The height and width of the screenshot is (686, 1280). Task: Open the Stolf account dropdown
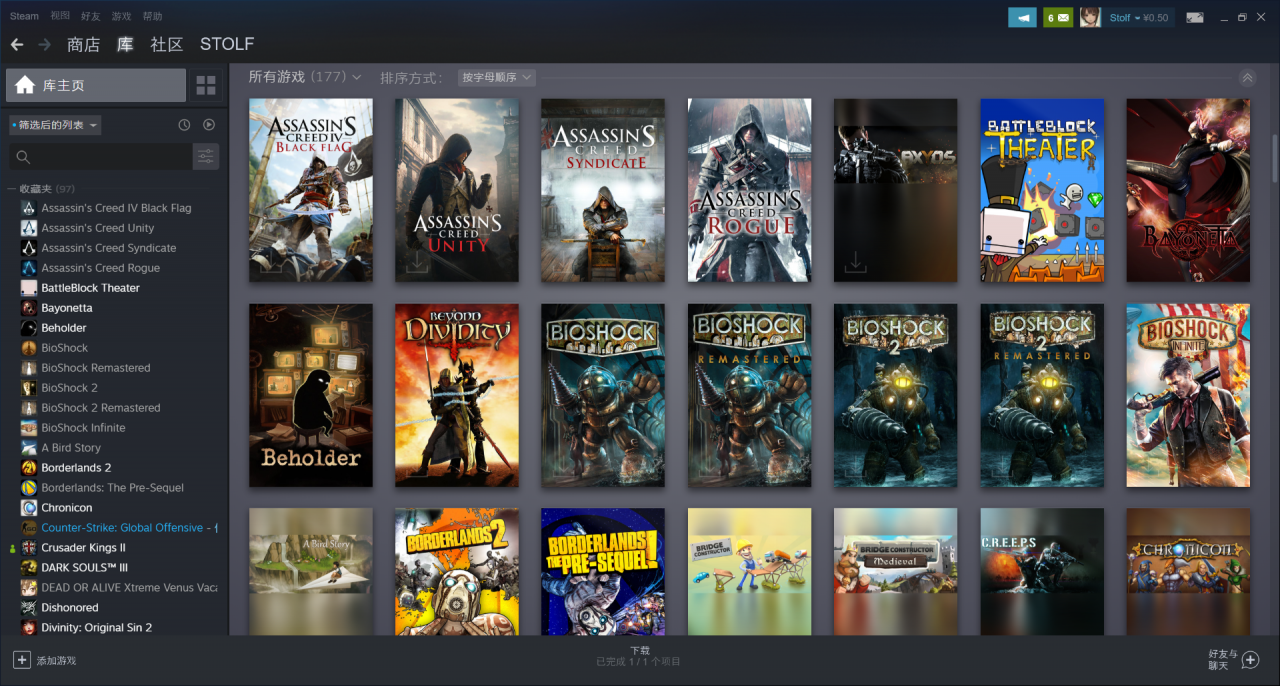(1138, 18)
